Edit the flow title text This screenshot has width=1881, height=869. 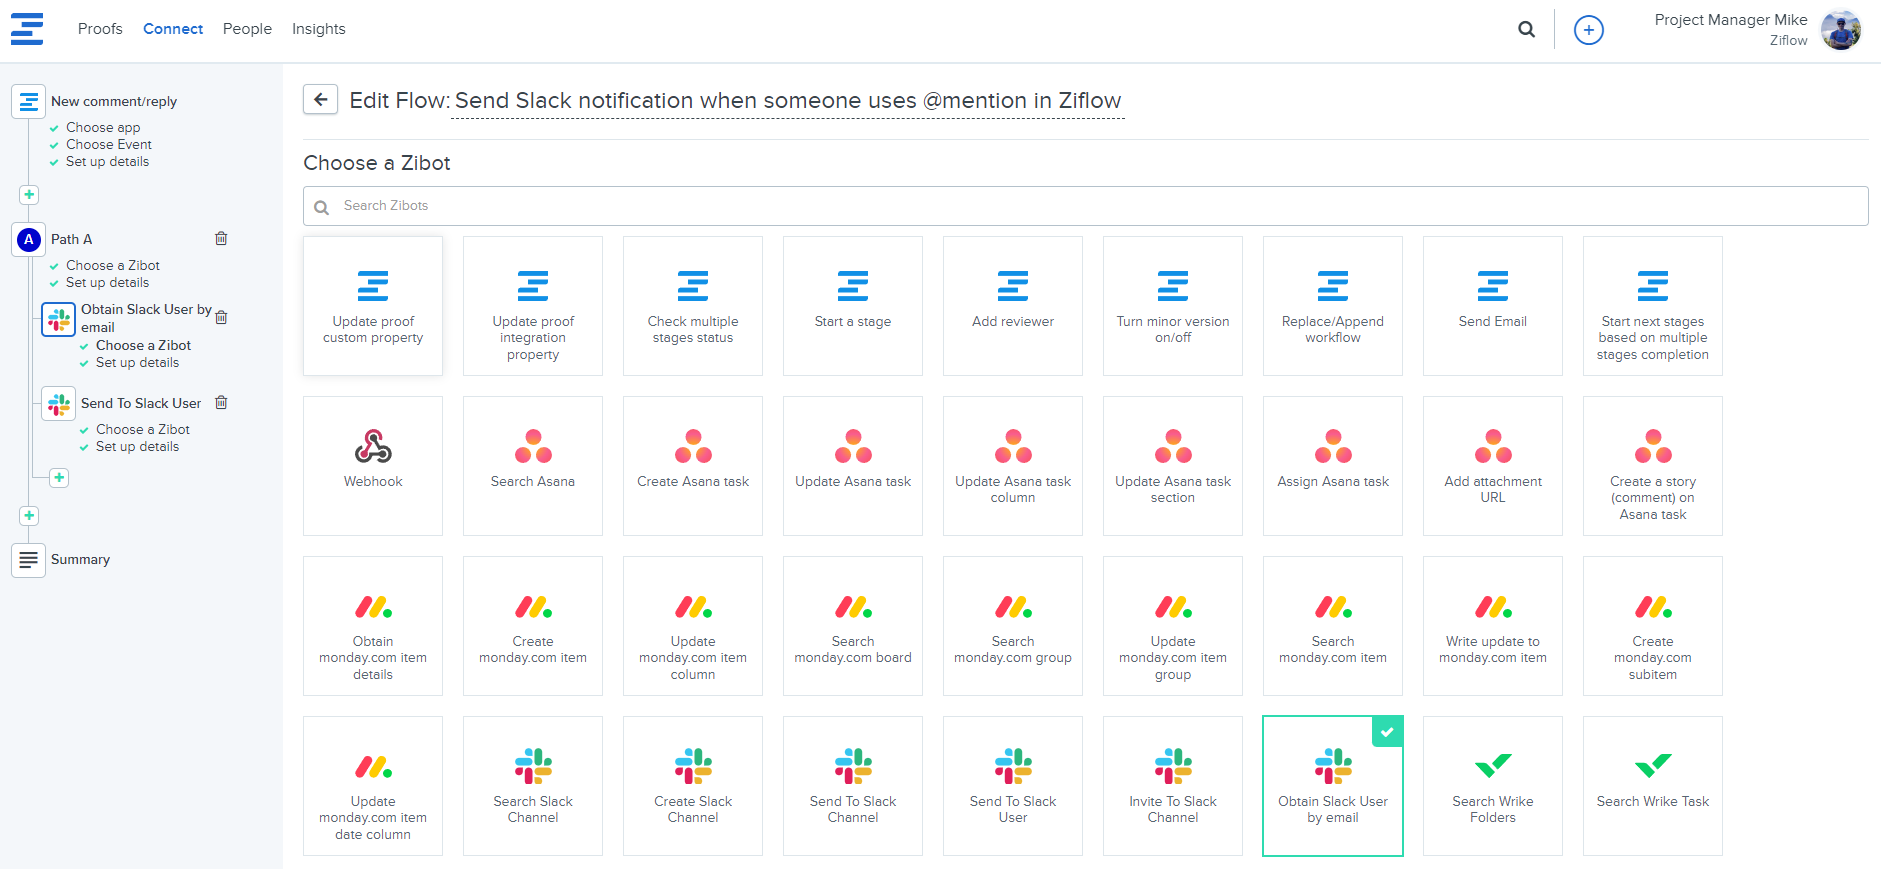click(787, 101)
